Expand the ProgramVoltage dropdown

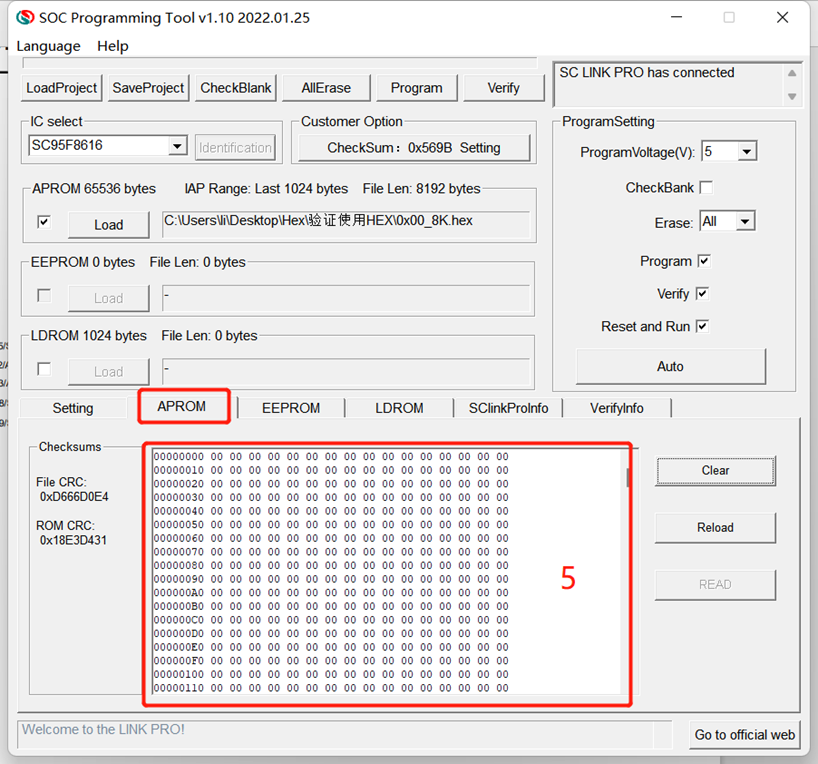click(x=747, y=152)
